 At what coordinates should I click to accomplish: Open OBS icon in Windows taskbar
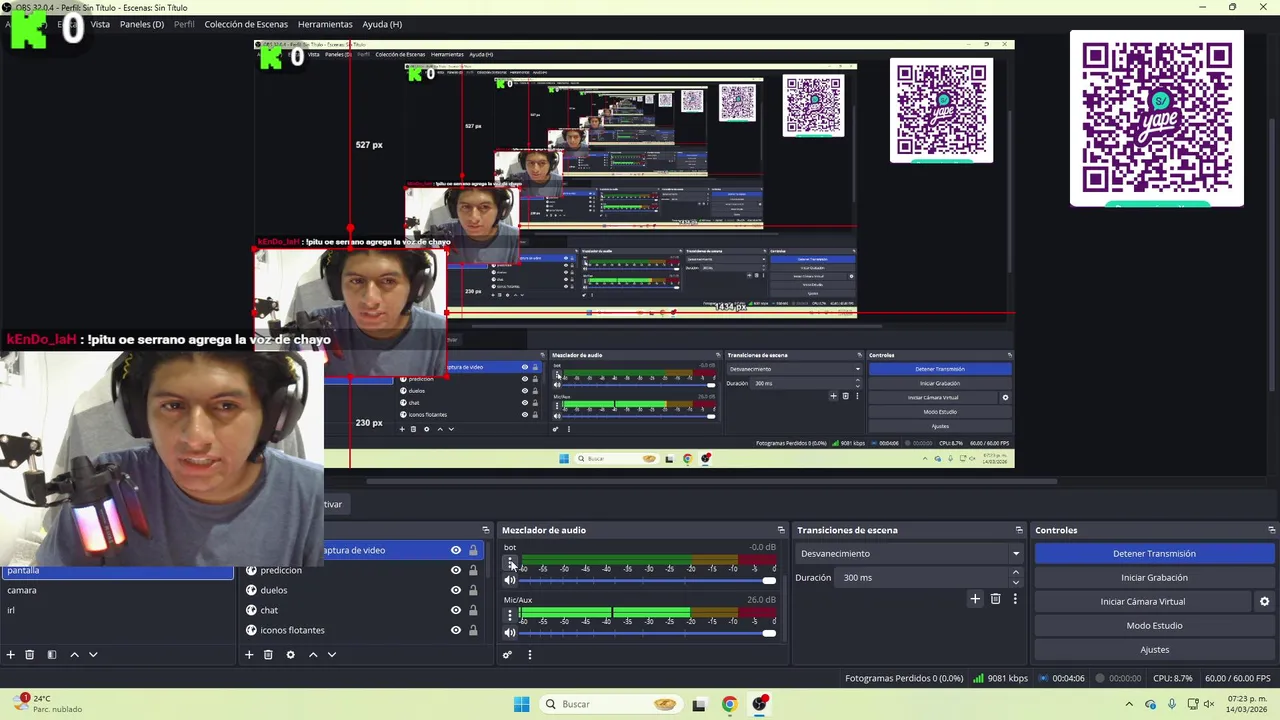click(x=760, y=704)
